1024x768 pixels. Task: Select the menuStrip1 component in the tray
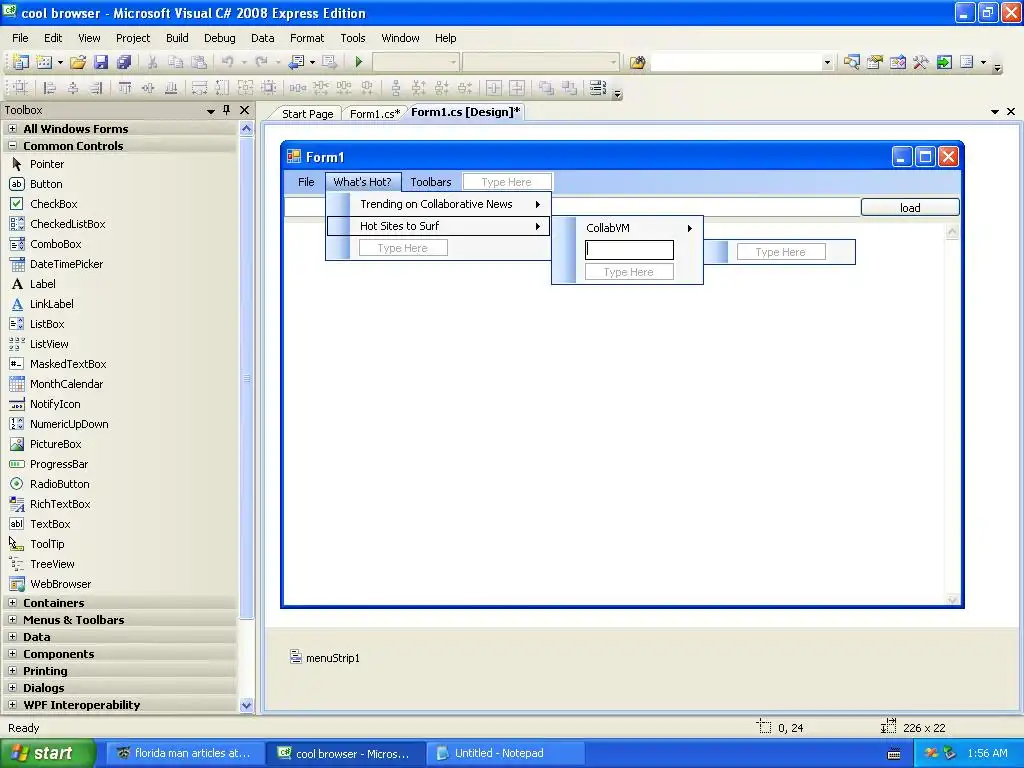[325, 658]
